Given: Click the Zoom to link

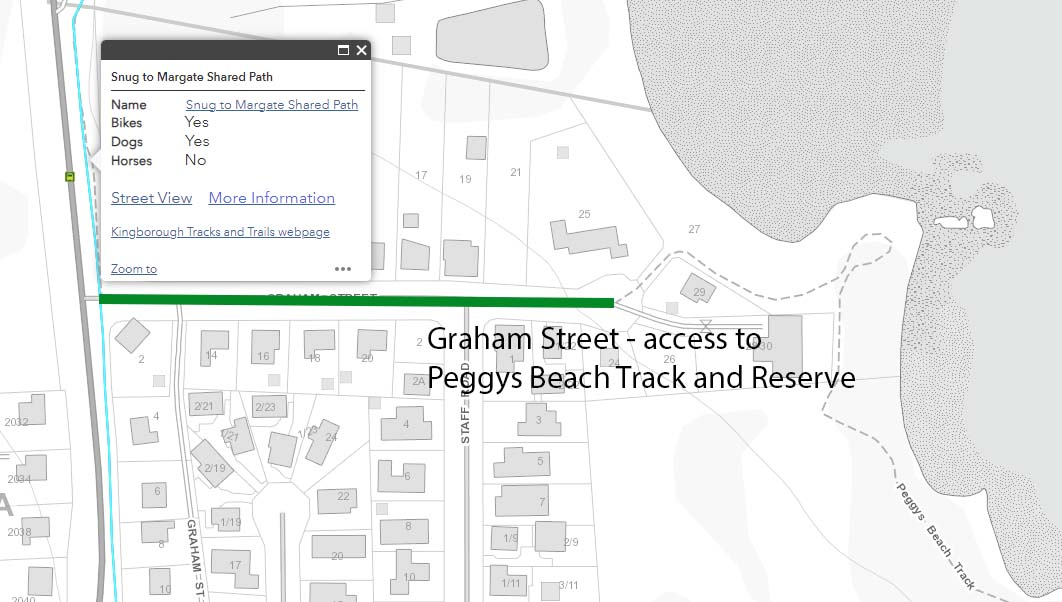Looking at the screenshot, I should pyautogui.click(x=133, y=268).
